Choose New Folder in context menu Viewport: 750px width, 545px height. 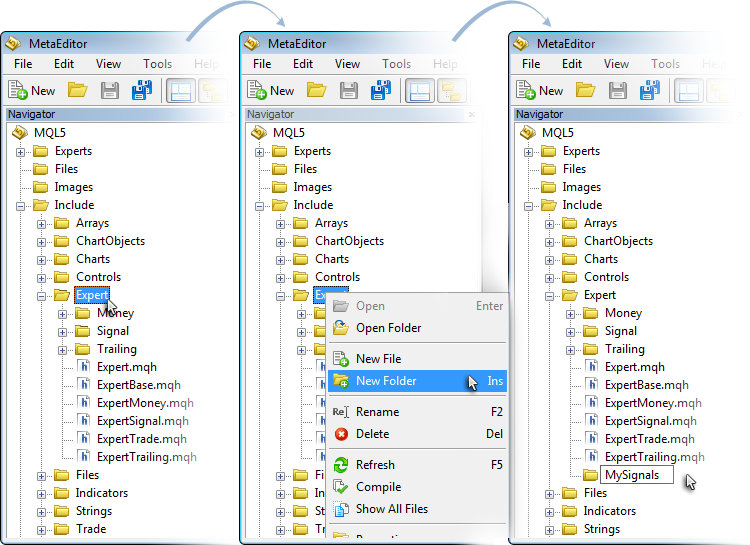point(417,381)
